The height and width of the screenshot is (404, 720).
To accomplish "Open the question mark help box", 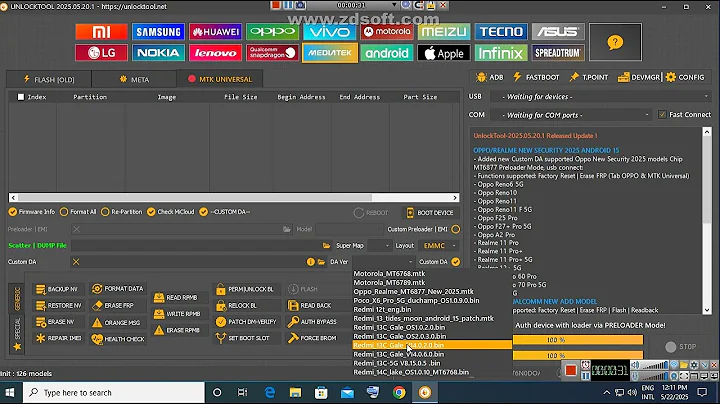I will coord(615,42).
